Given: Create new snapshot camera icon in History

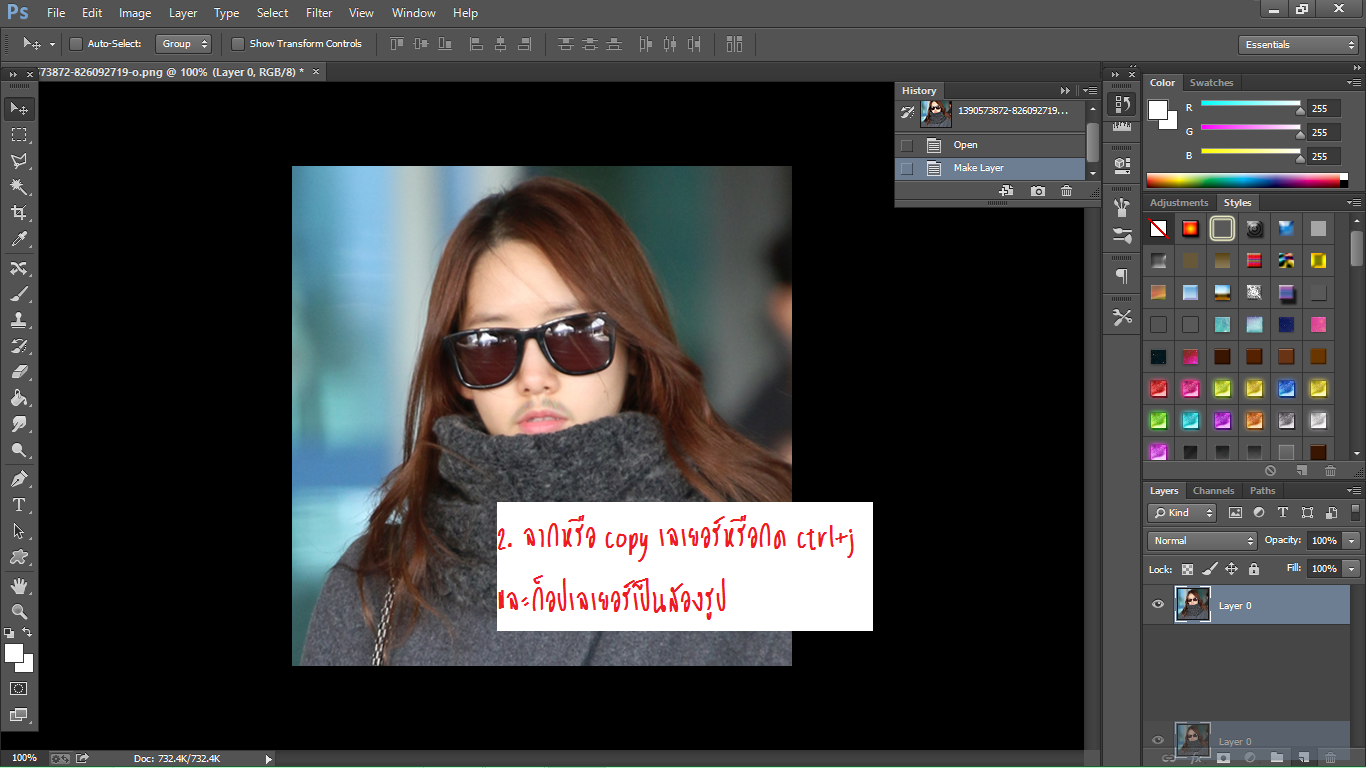Looking at the screenshot, I should click(1038, 191).
